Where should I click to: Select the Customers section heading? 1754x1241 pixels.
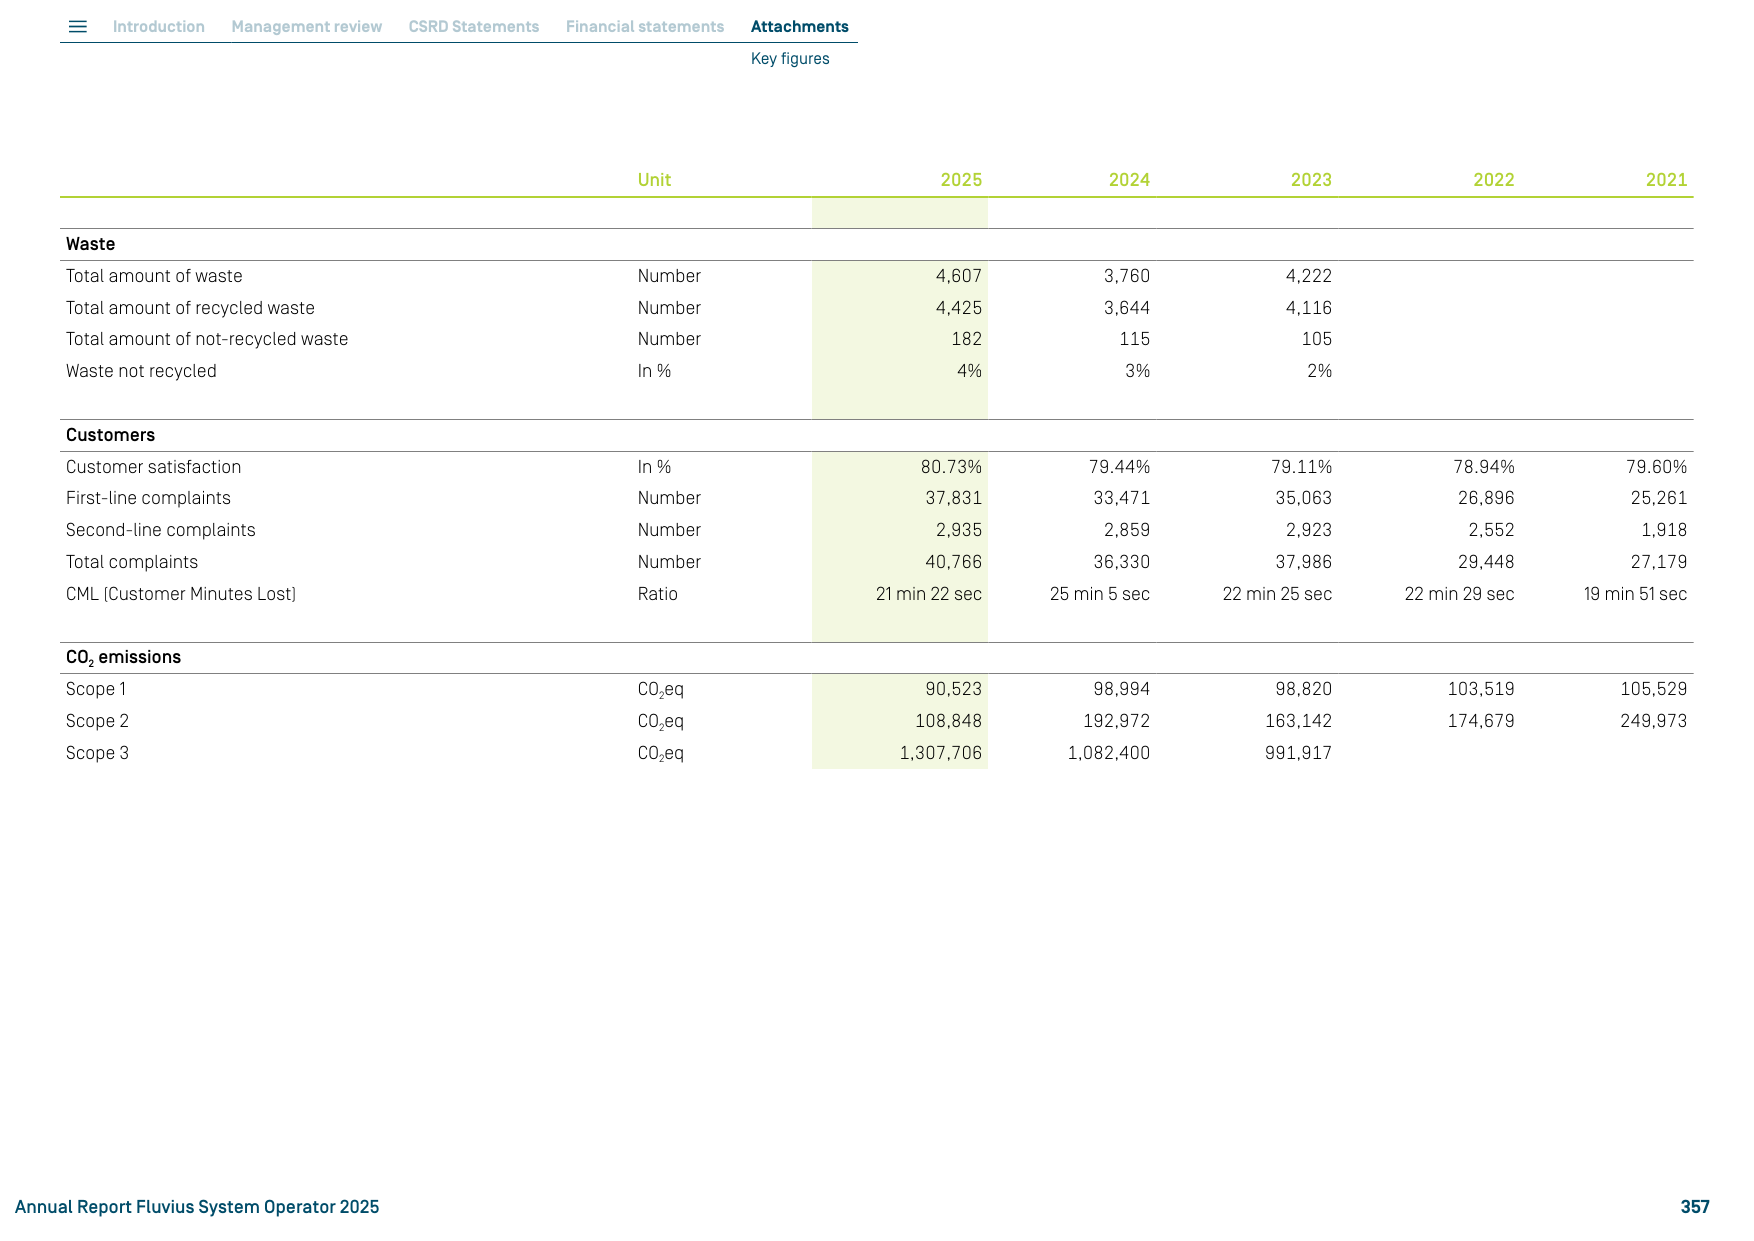point(110,435)
